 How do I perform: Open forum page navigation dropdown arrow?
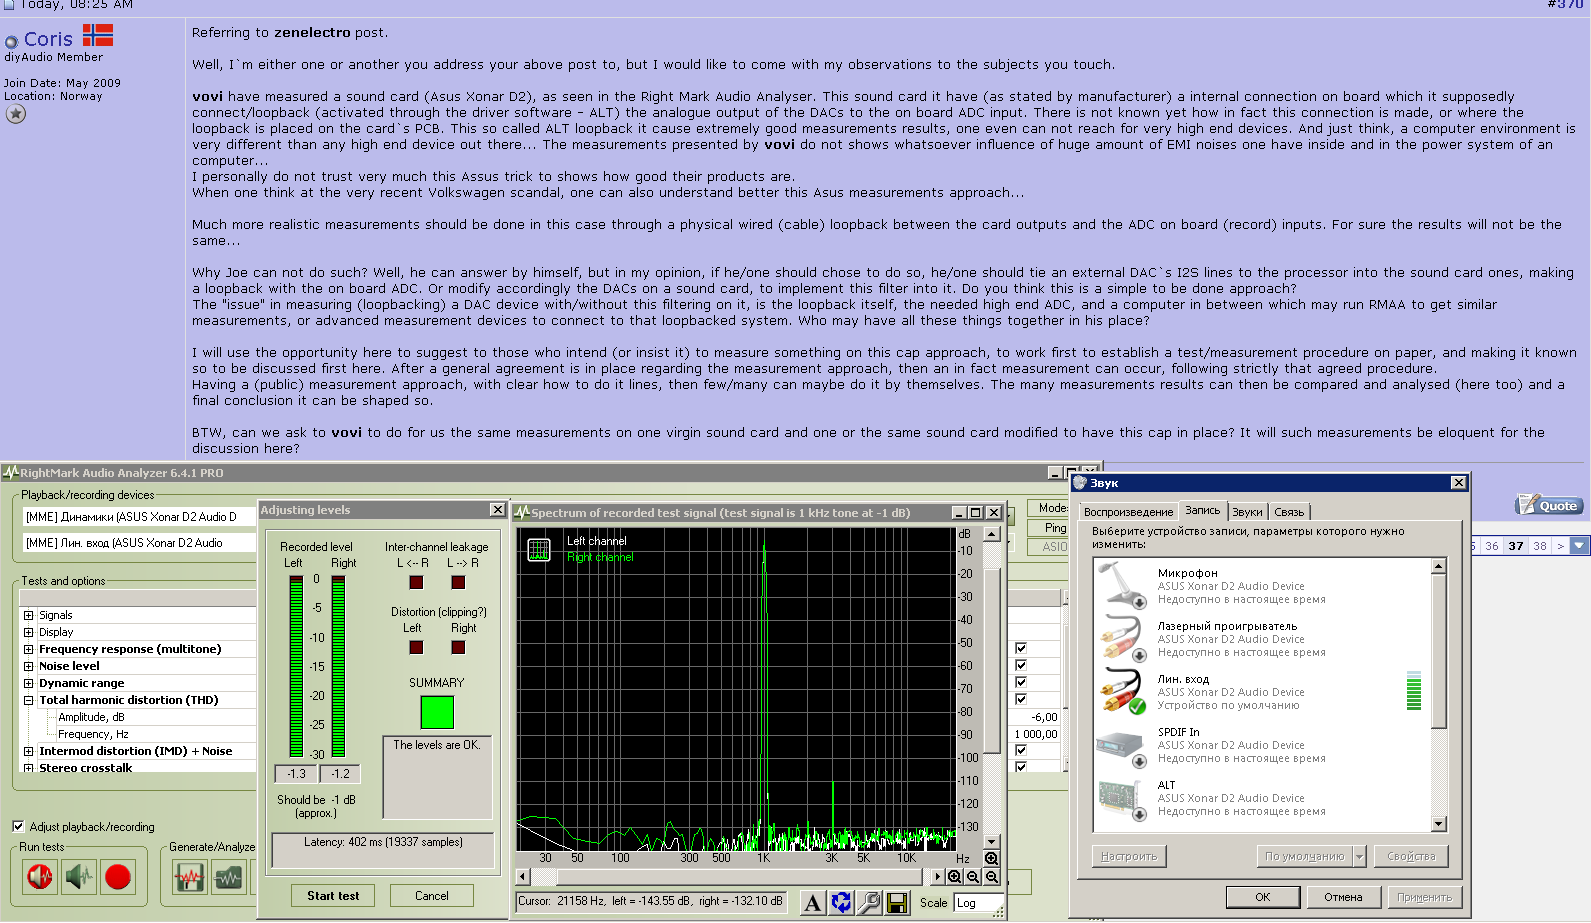(1579, 546)
